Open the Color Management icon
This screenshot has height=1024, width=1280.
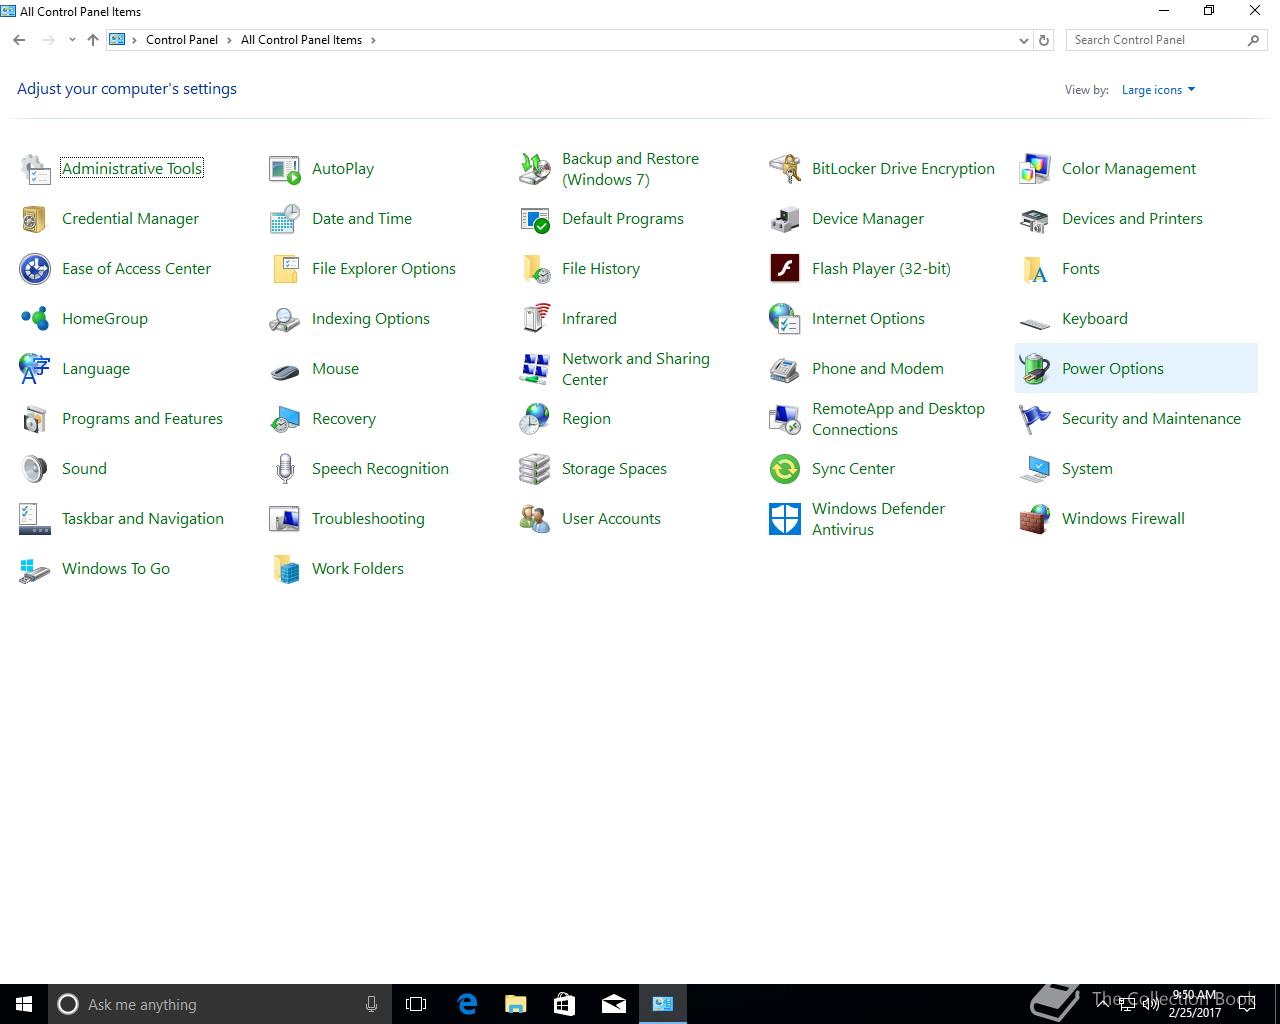[1035, 169]
